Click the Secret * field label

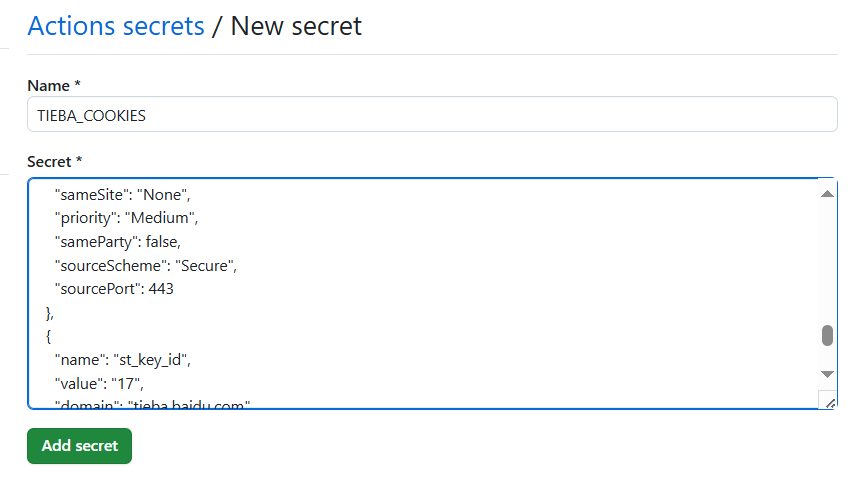(54, 162)
